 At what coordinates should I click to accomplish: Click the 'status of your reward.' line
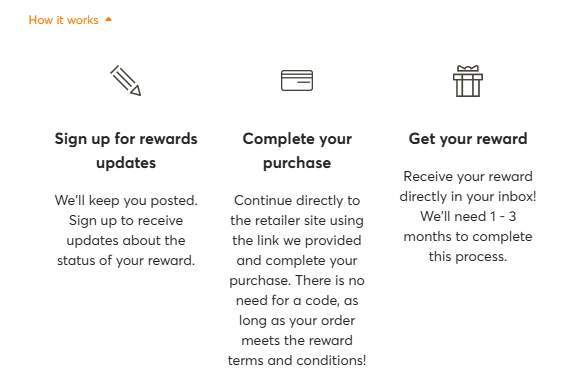(126, 260)
